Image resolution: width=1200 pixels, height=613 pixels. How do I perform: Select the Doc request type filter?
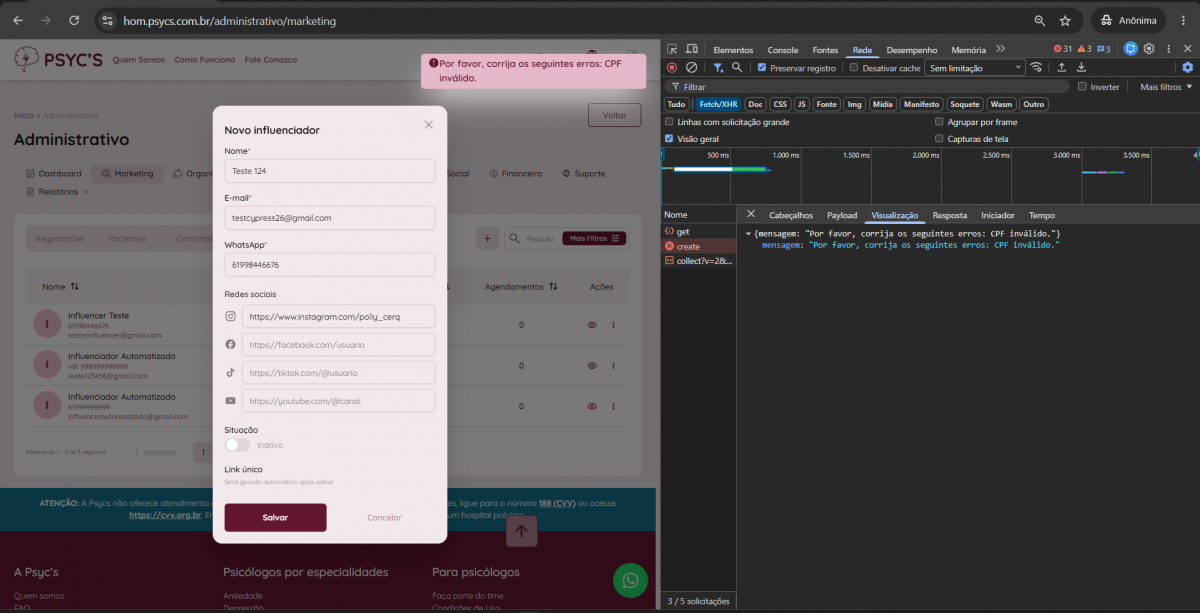(756, 104)
